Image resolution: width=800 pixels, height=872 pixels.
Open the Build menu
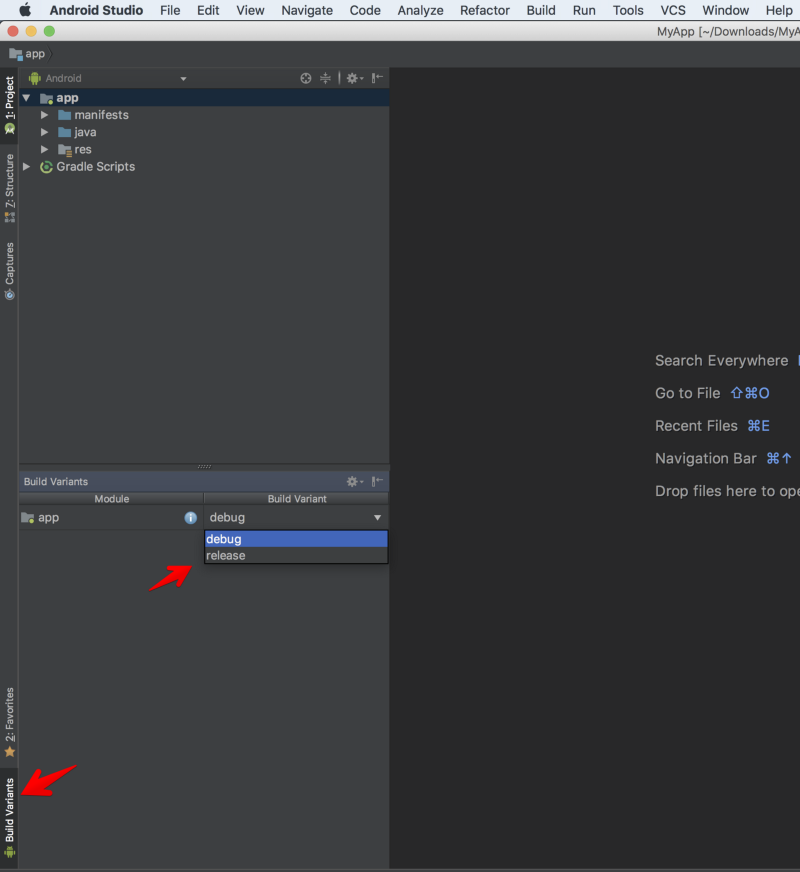pyautogui.click(x=541, y=10)
